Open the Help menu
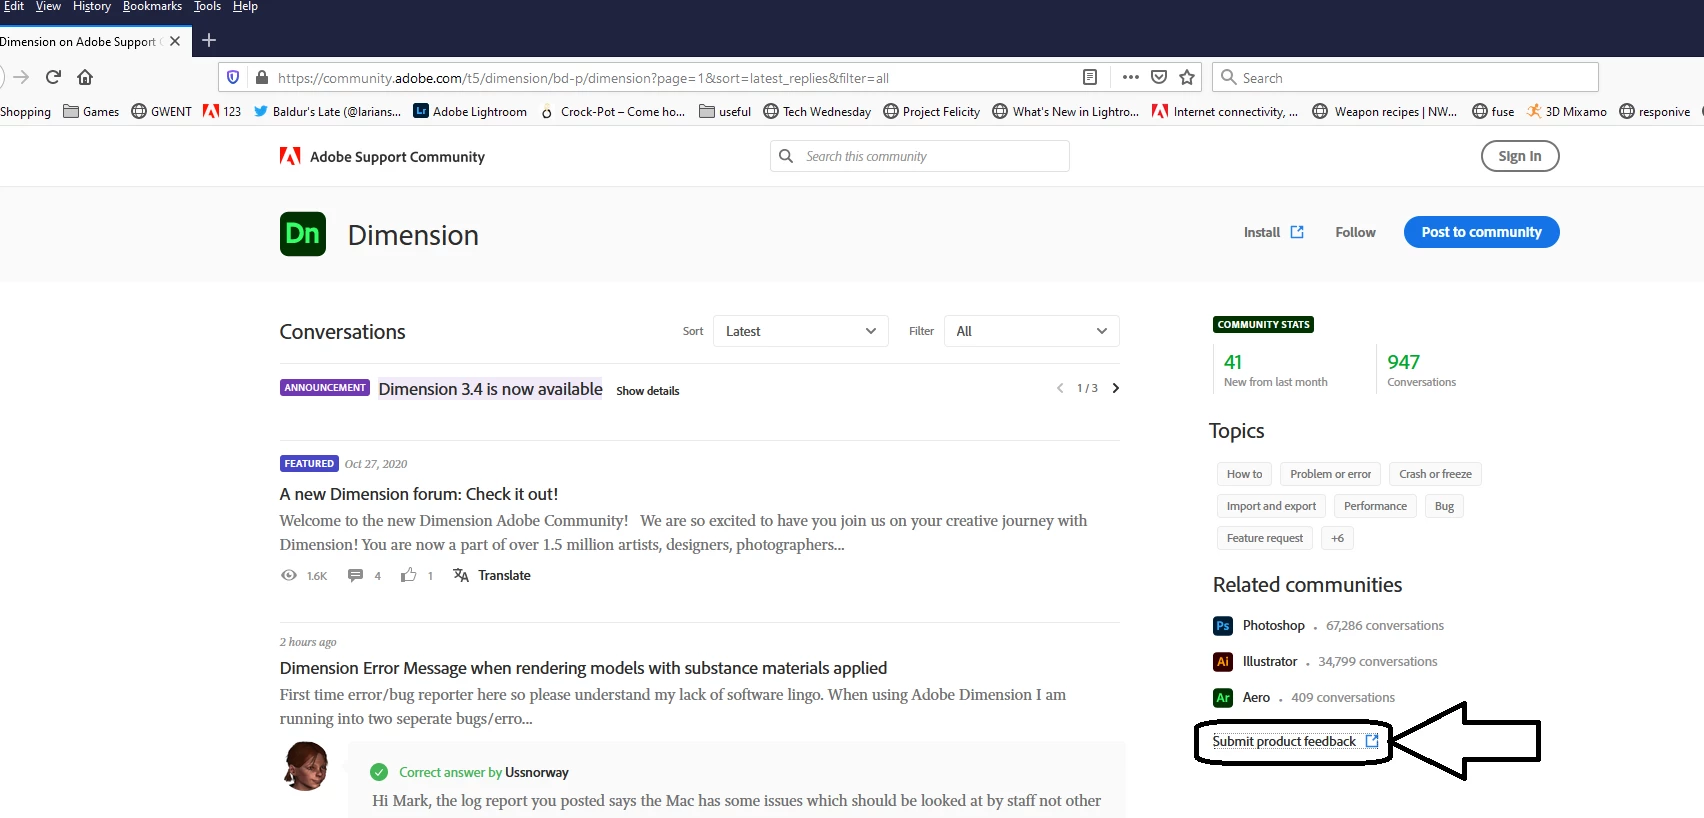Viewport: 1704px width, 818px height. pyautogui.click(x=245, y=6)
